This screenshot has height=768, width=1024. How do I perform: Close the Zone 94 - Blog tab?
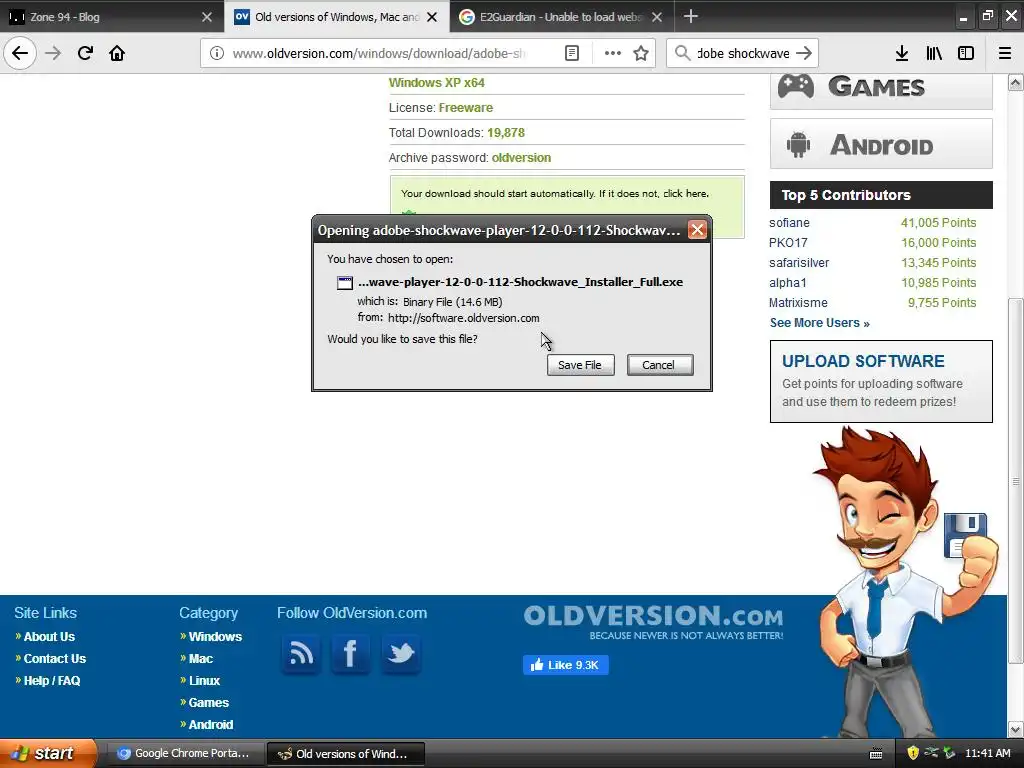207,17
